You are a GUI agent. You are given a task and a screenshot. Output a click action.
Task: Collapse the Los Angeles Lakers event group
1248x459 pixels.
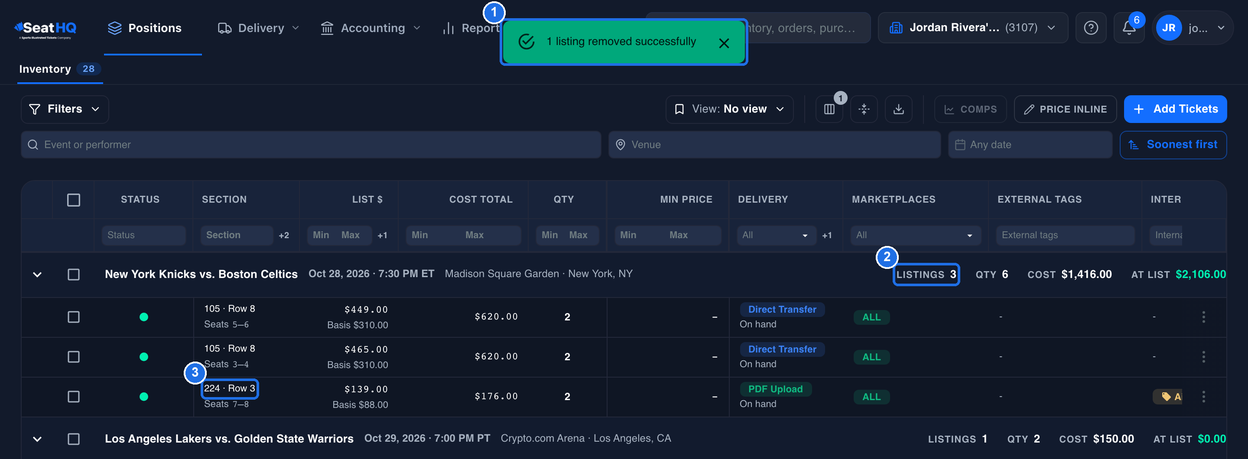coord(37,439)
